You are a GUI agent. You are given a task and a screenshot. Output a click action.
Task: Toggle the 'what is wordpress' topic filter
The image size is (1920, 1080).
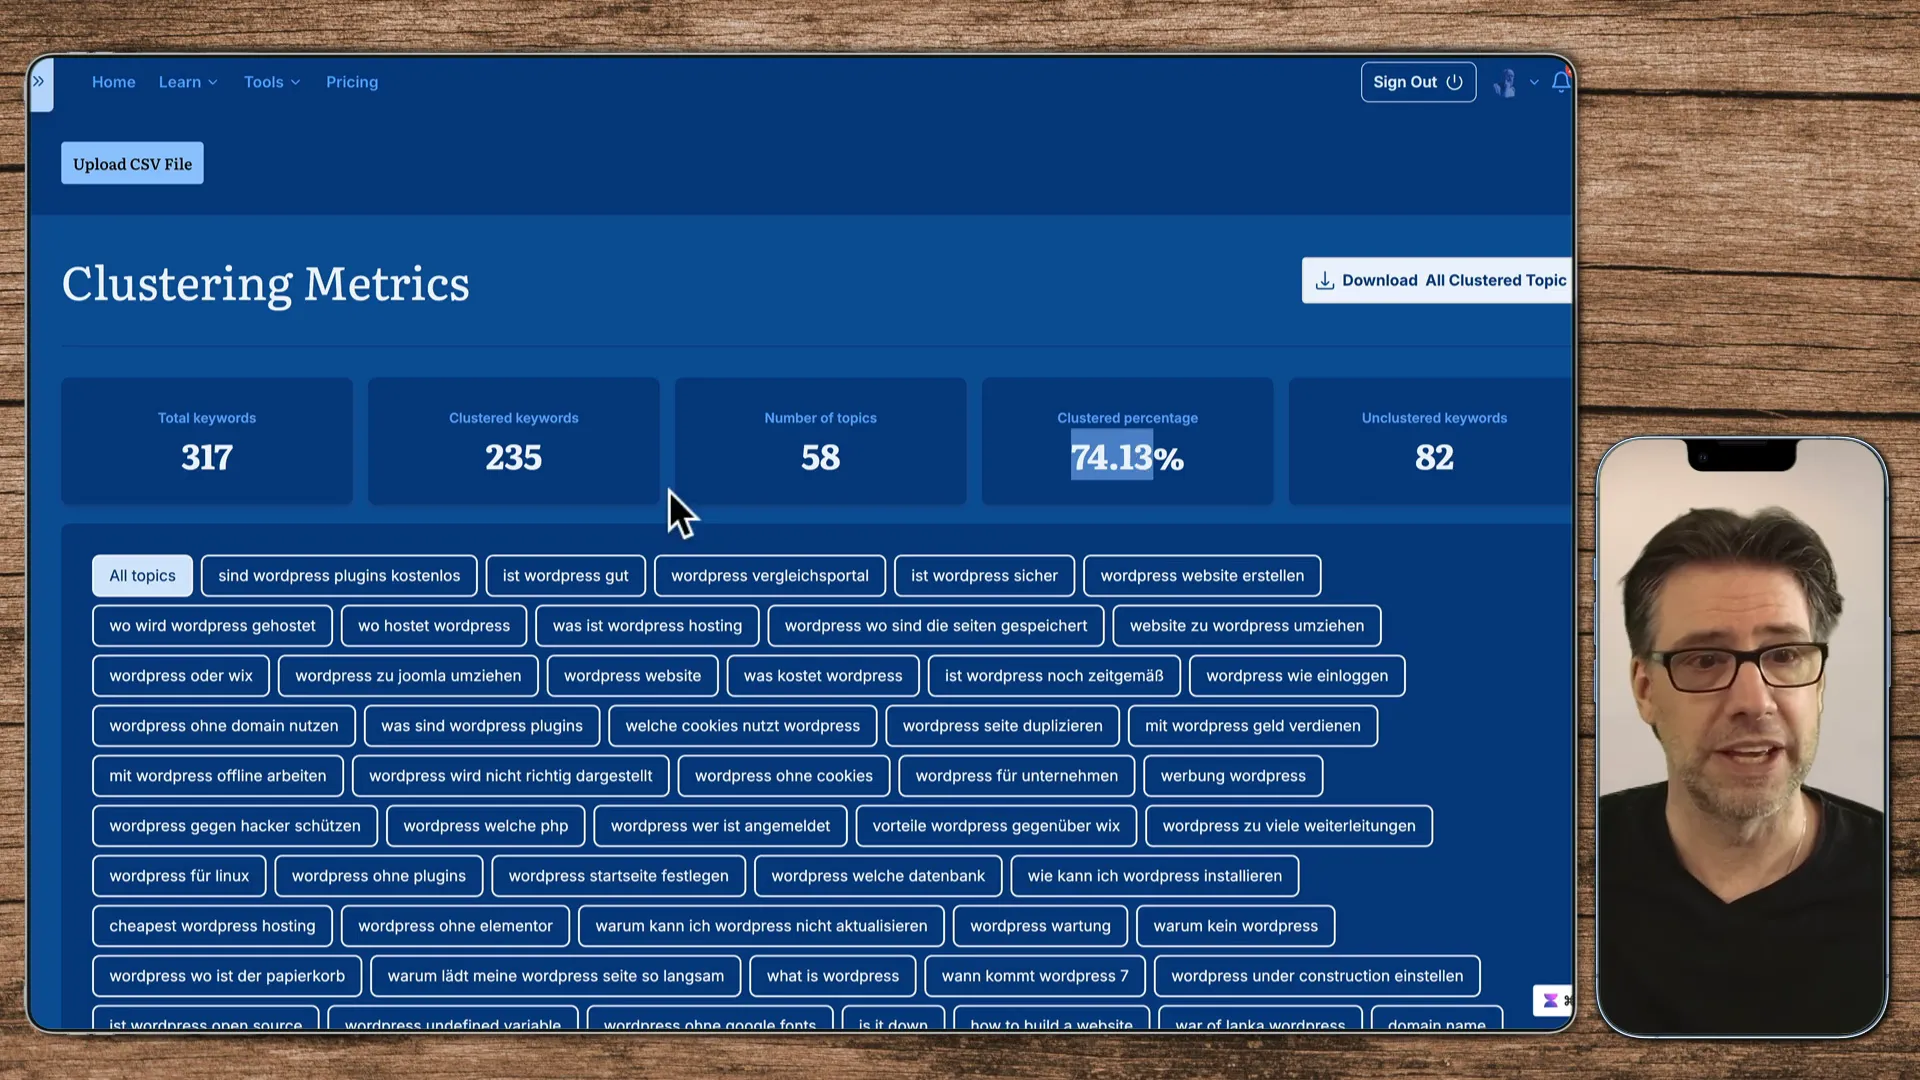point(832,975)
